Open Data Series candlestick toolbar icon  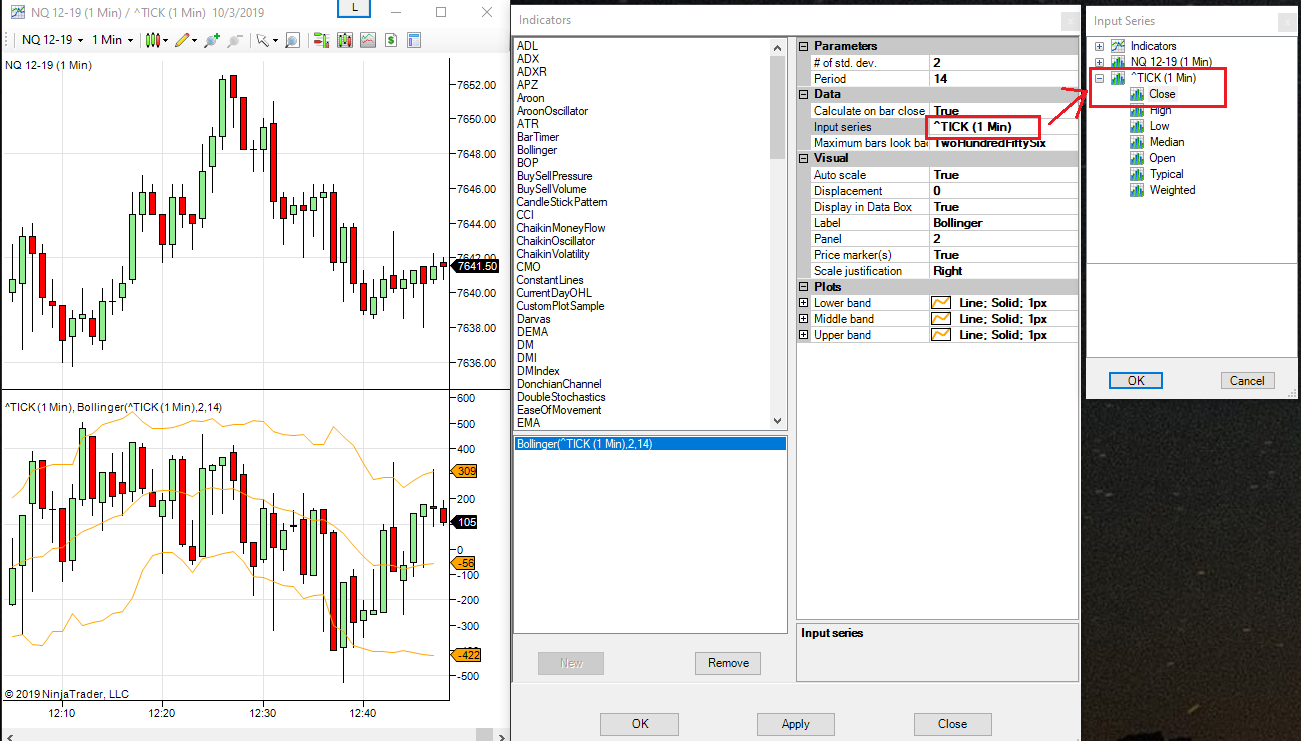click(x=345, y=40)
